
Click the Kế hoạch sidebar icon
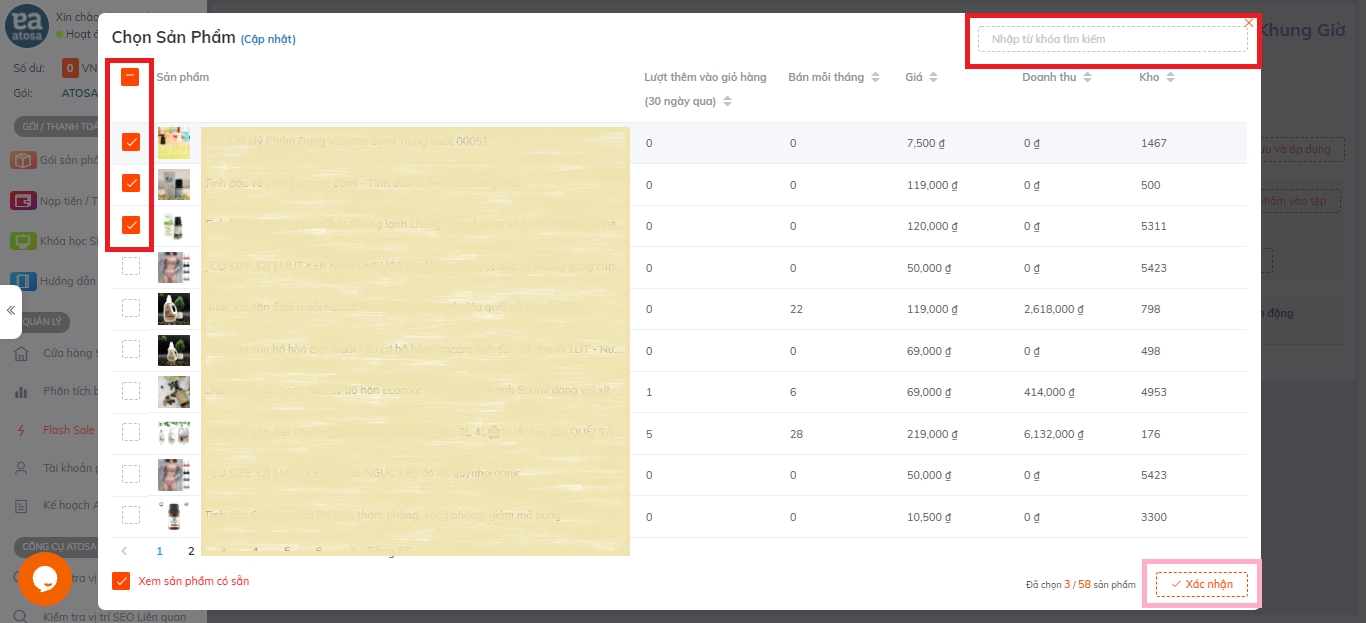[x=21, y=506]
